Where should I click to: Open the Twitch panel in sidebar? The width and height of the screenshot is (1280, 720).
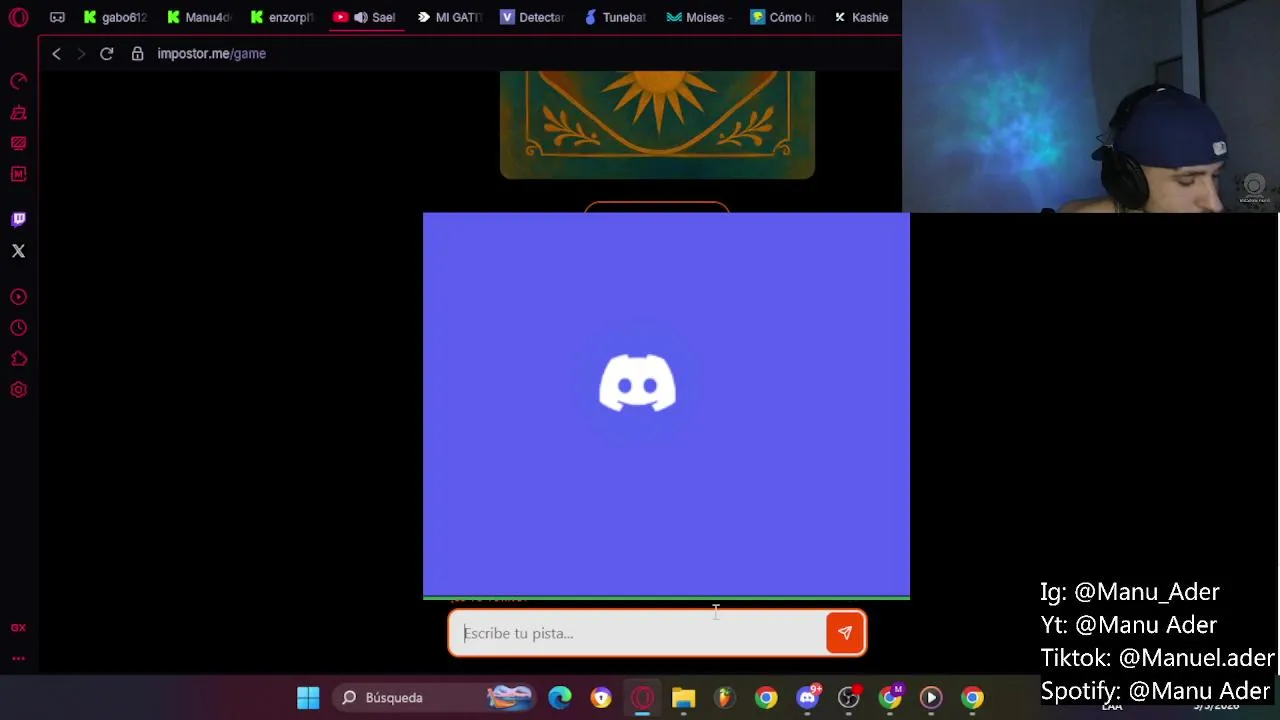(x=18, y=219)
